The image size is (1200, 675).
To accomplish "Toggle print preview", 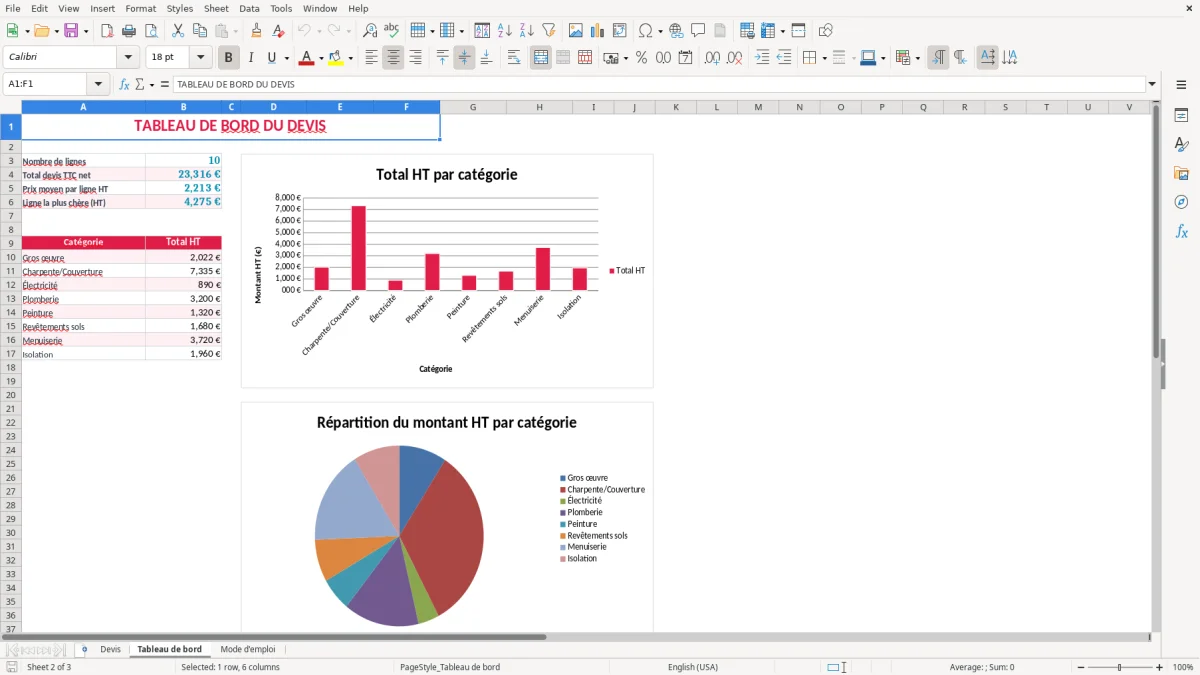I will click(151, 31).
